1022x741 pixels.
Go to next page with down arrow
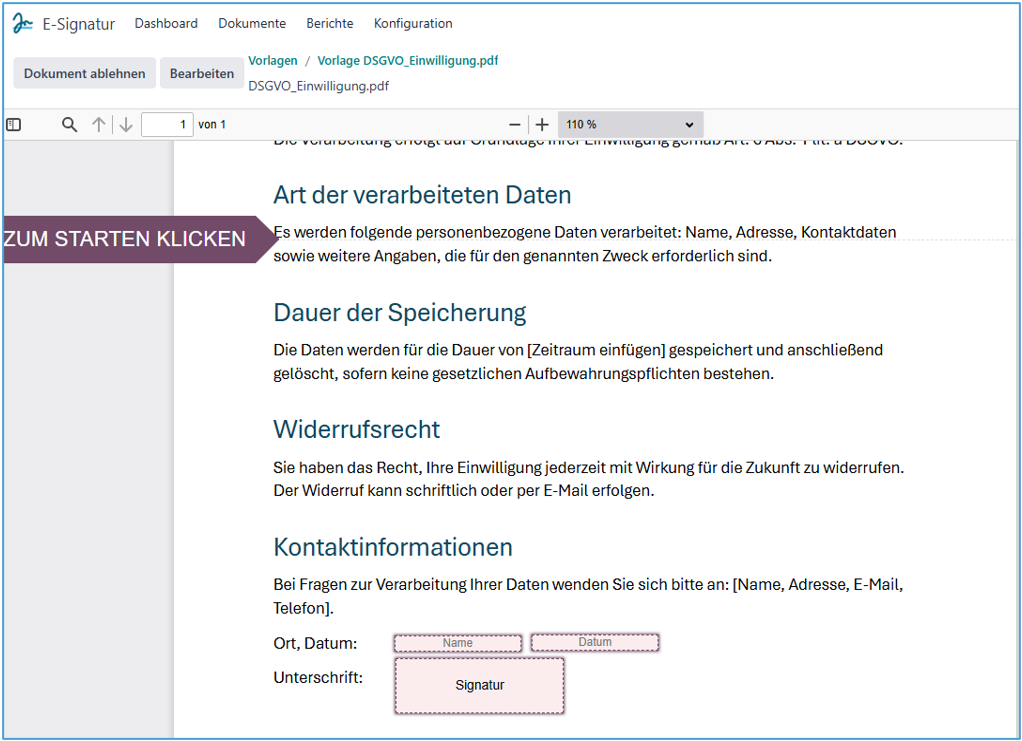coord(125,125)
